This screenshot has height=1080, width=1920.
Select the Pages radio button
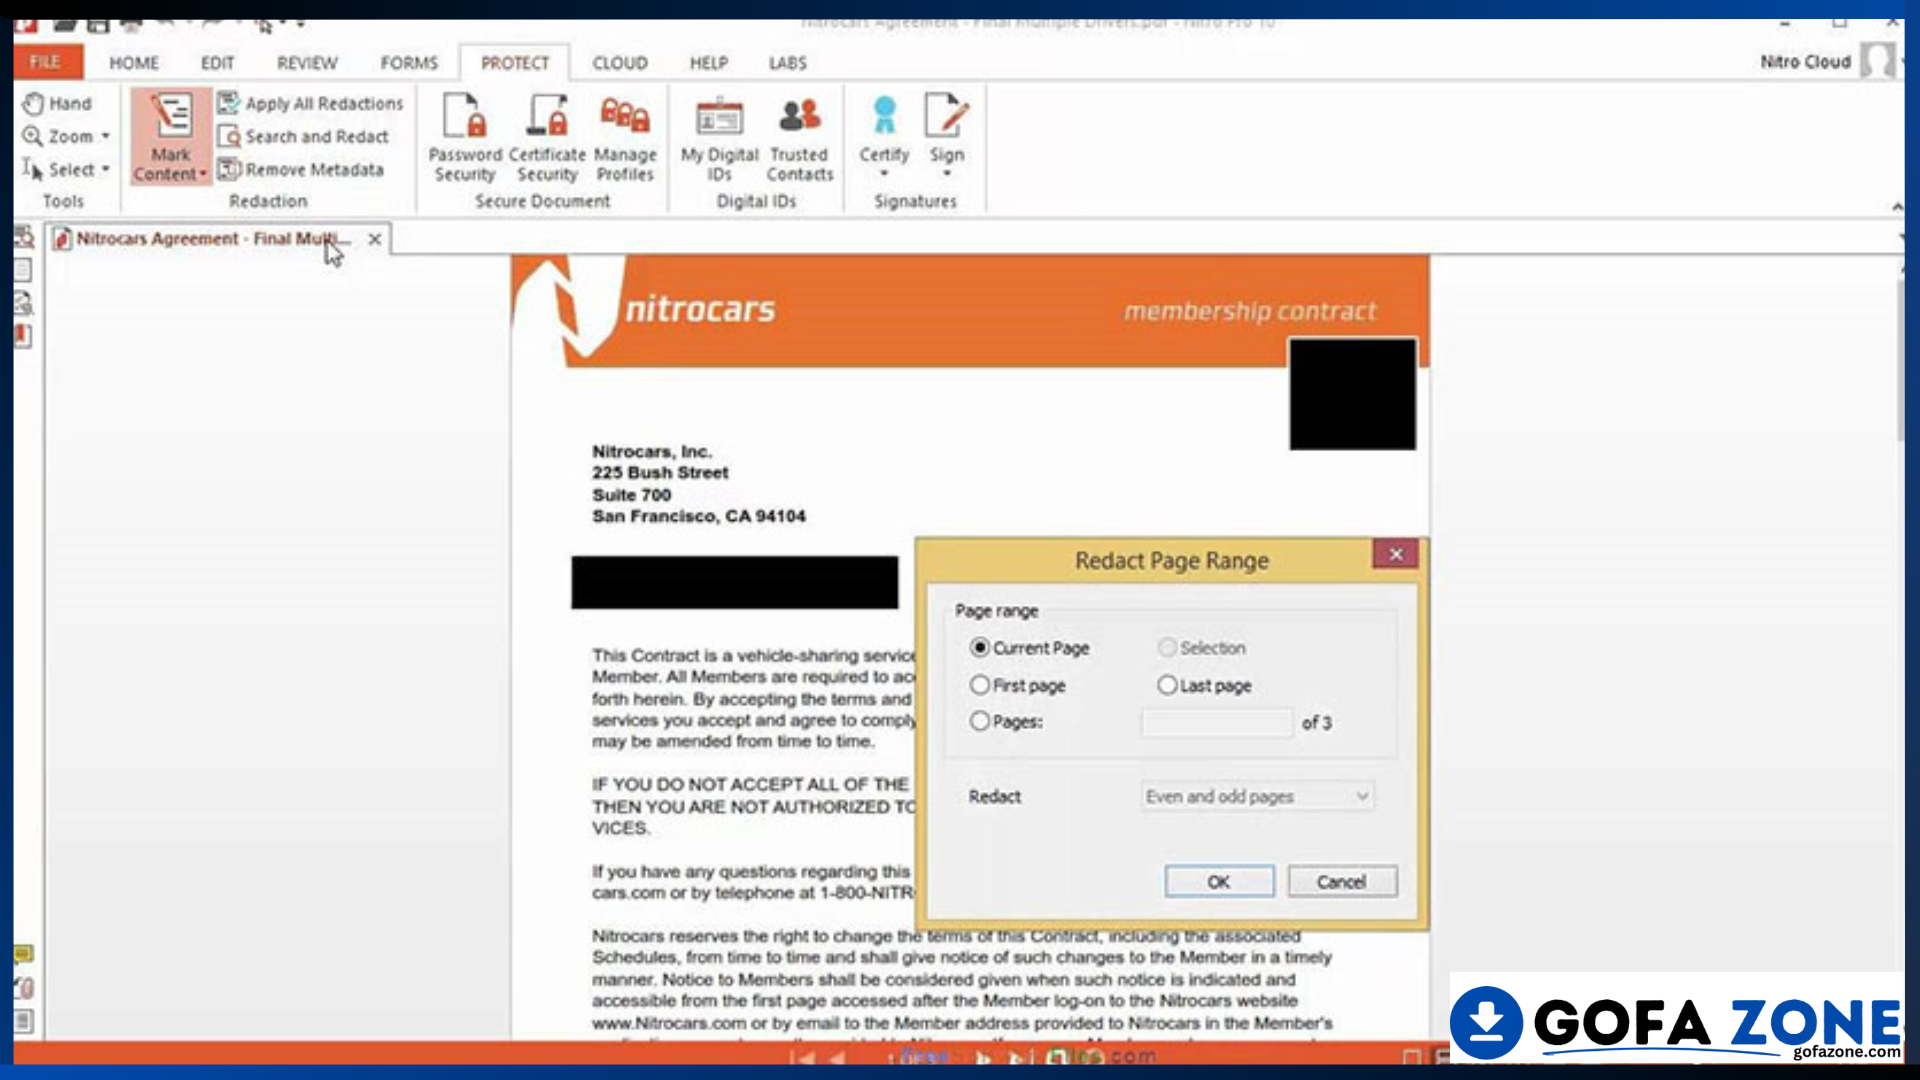(980, 721)
